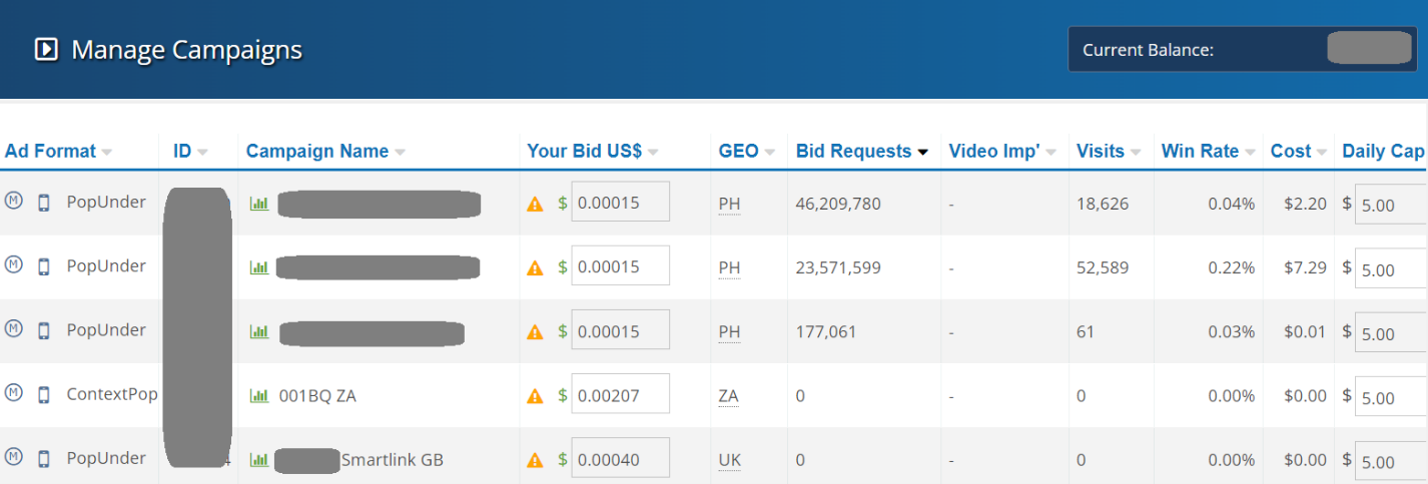The height and width of the screenshot is (484, 1428).
Task: Click the warning triangle next to the 0.00207 bid
Action: 535,396
